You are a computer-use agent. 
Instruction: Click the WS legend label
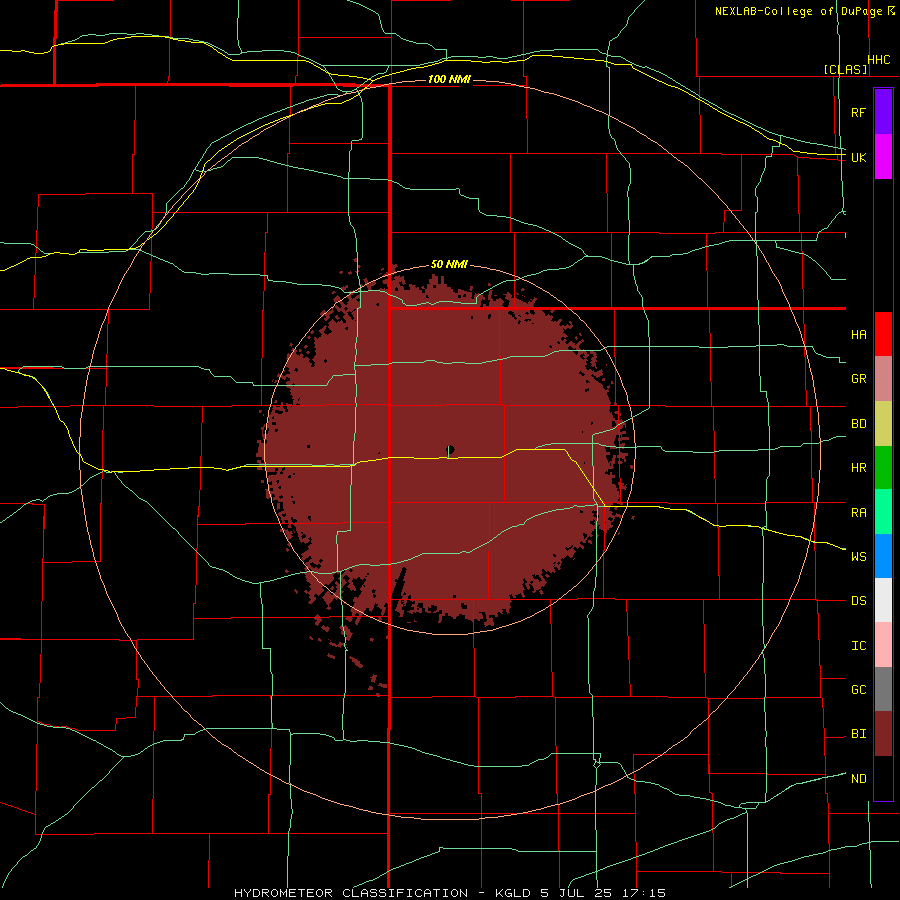click(x=858, y=557)
